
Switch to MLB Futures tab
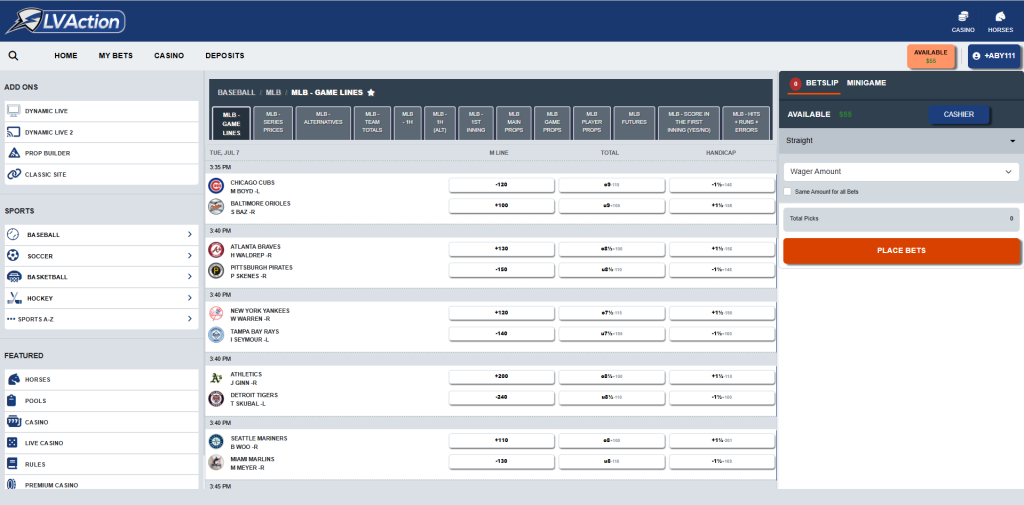click(634, 122)
